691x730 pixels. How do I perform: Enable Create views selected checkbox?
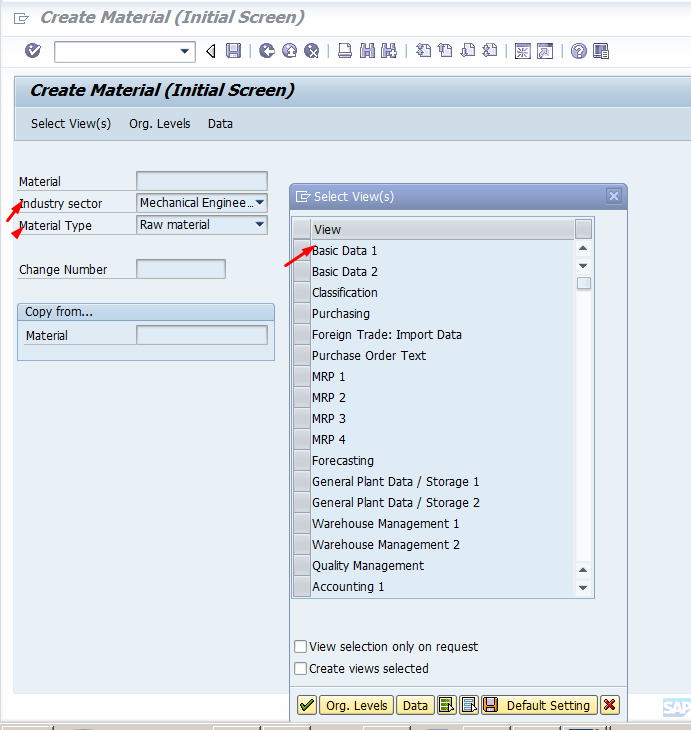[x=301, y=669]
